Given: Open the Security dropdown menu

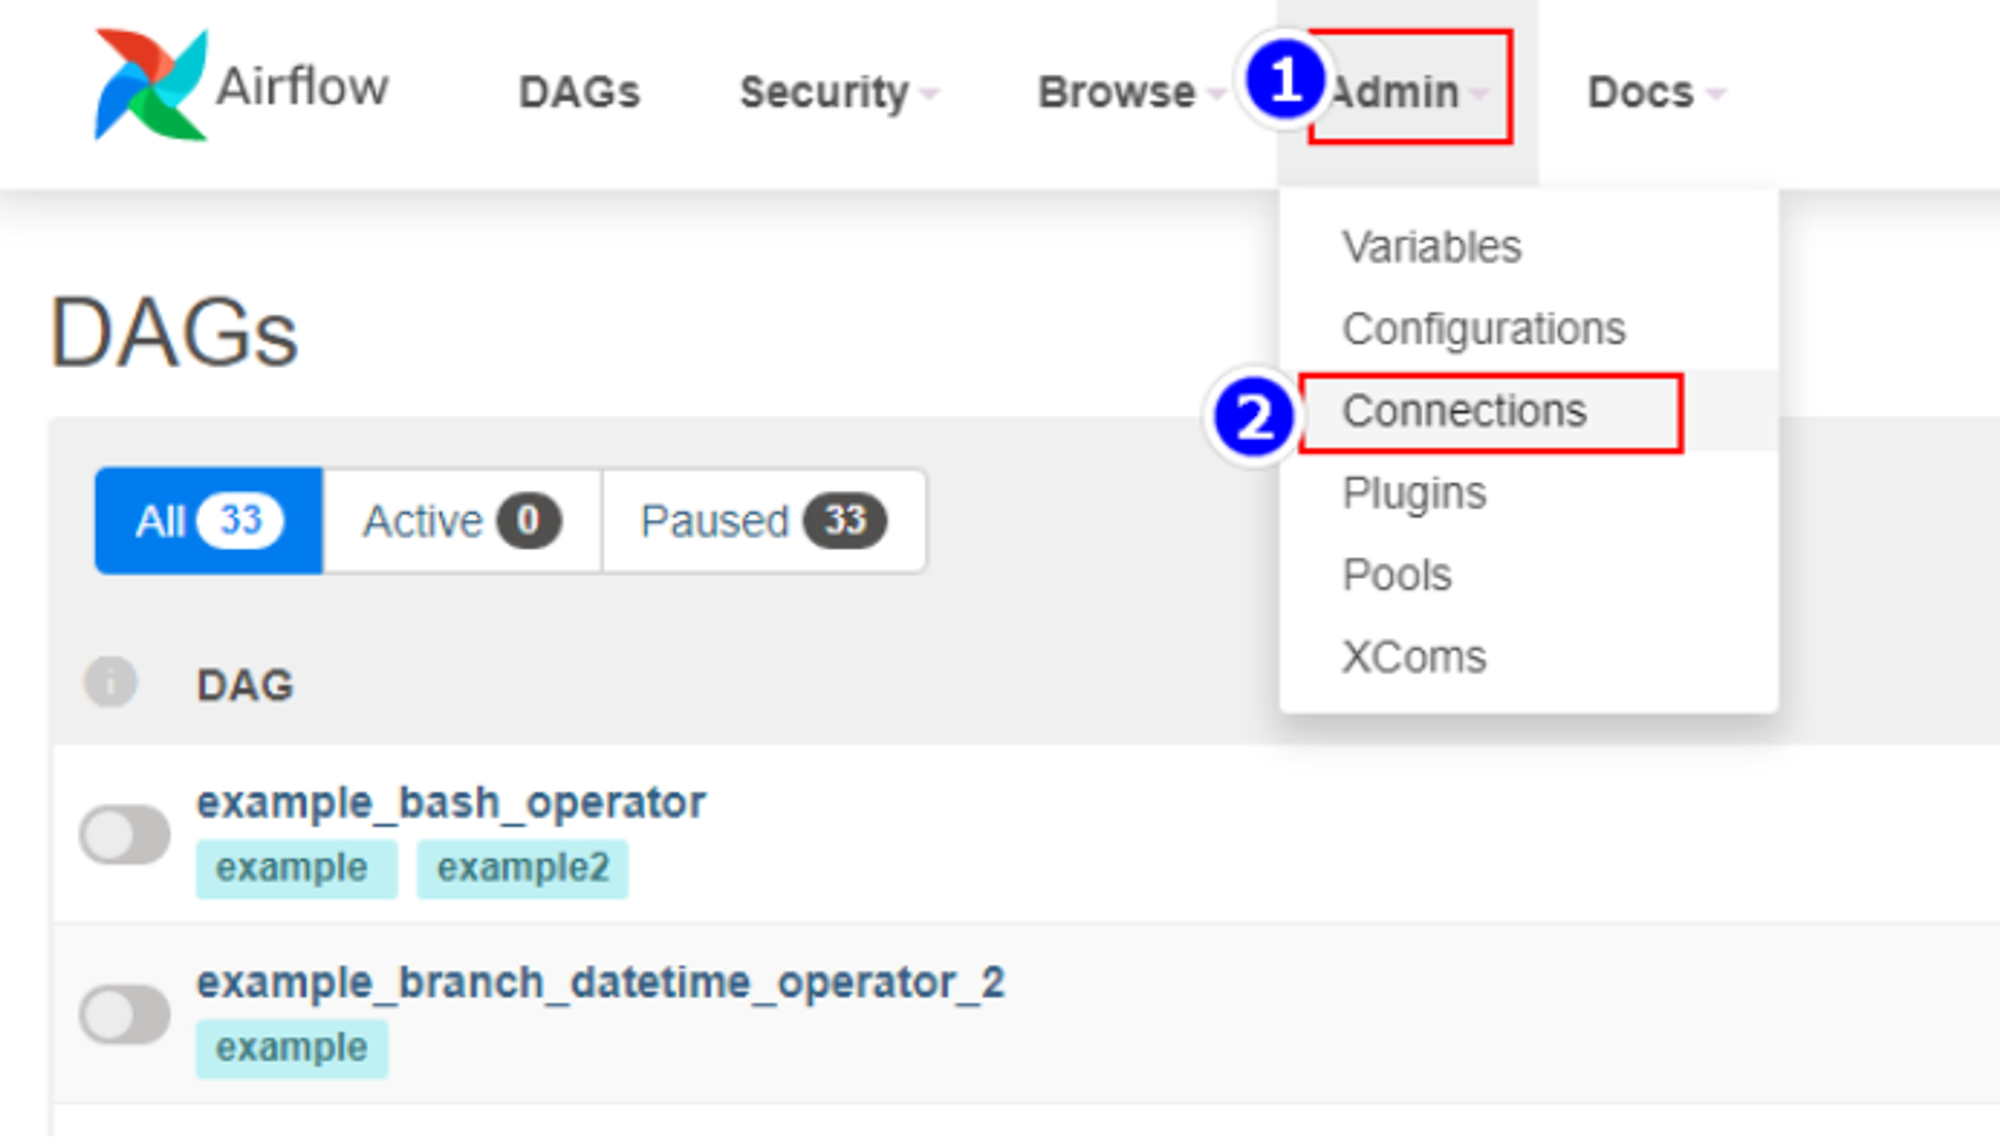Looking at the screenshot, I should click(839, 92).
